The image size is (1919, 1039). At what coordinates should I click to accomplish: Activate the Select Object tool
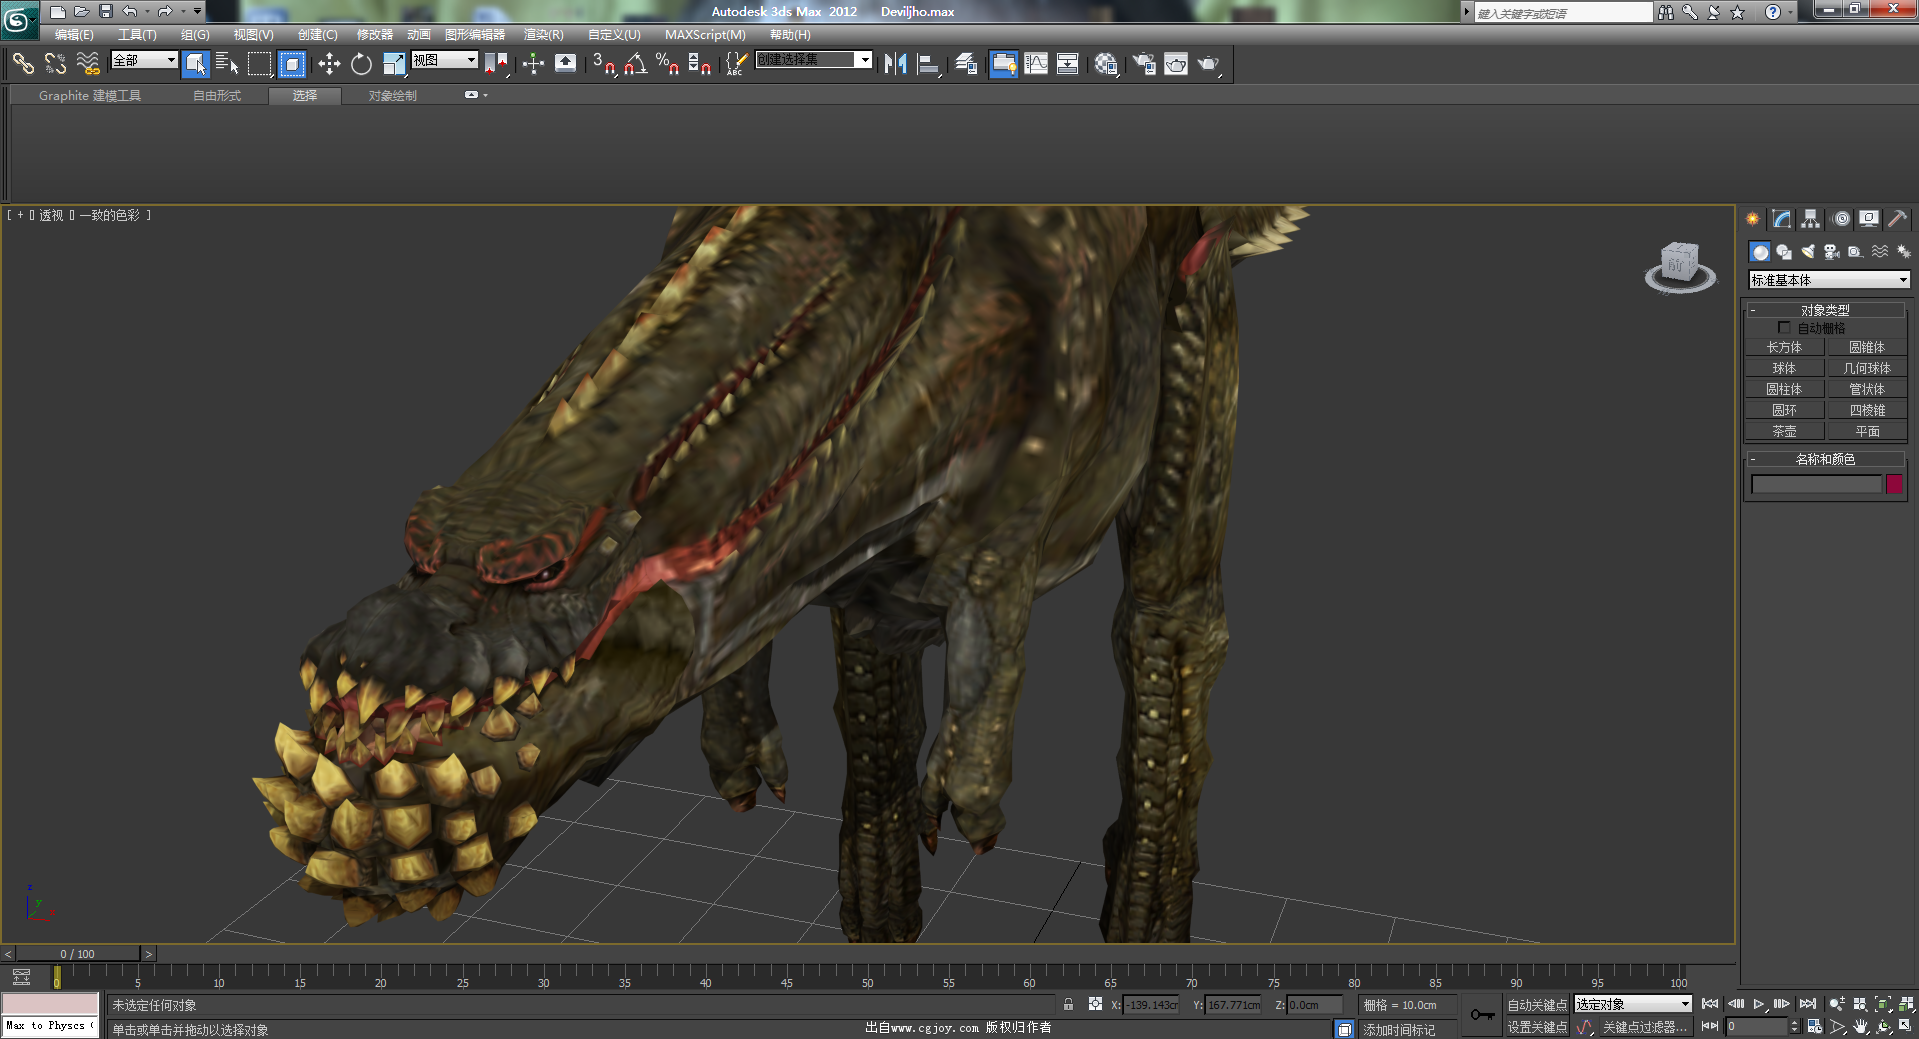click(x=196, y=64)
